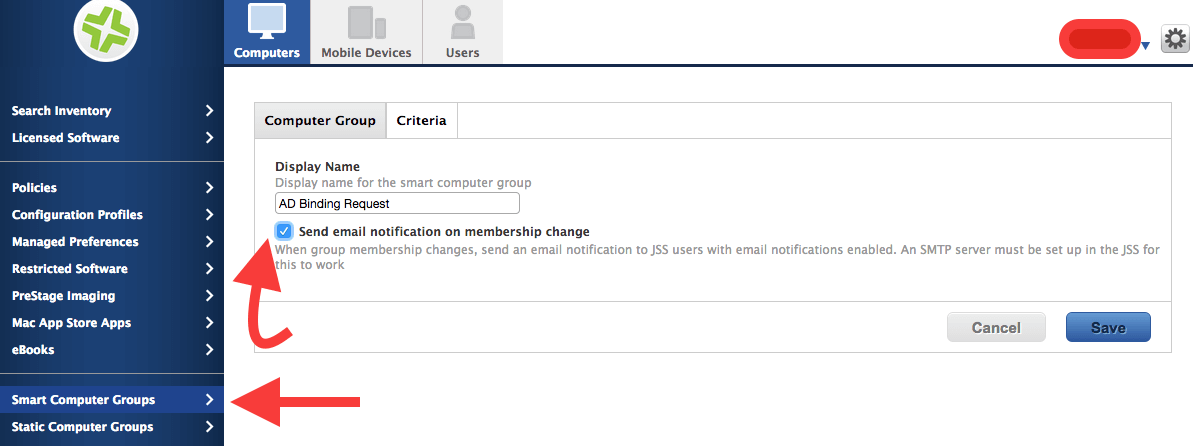Open the Users icon
The height and width of the screenshot is (446, 1193).
click(463, 22)
